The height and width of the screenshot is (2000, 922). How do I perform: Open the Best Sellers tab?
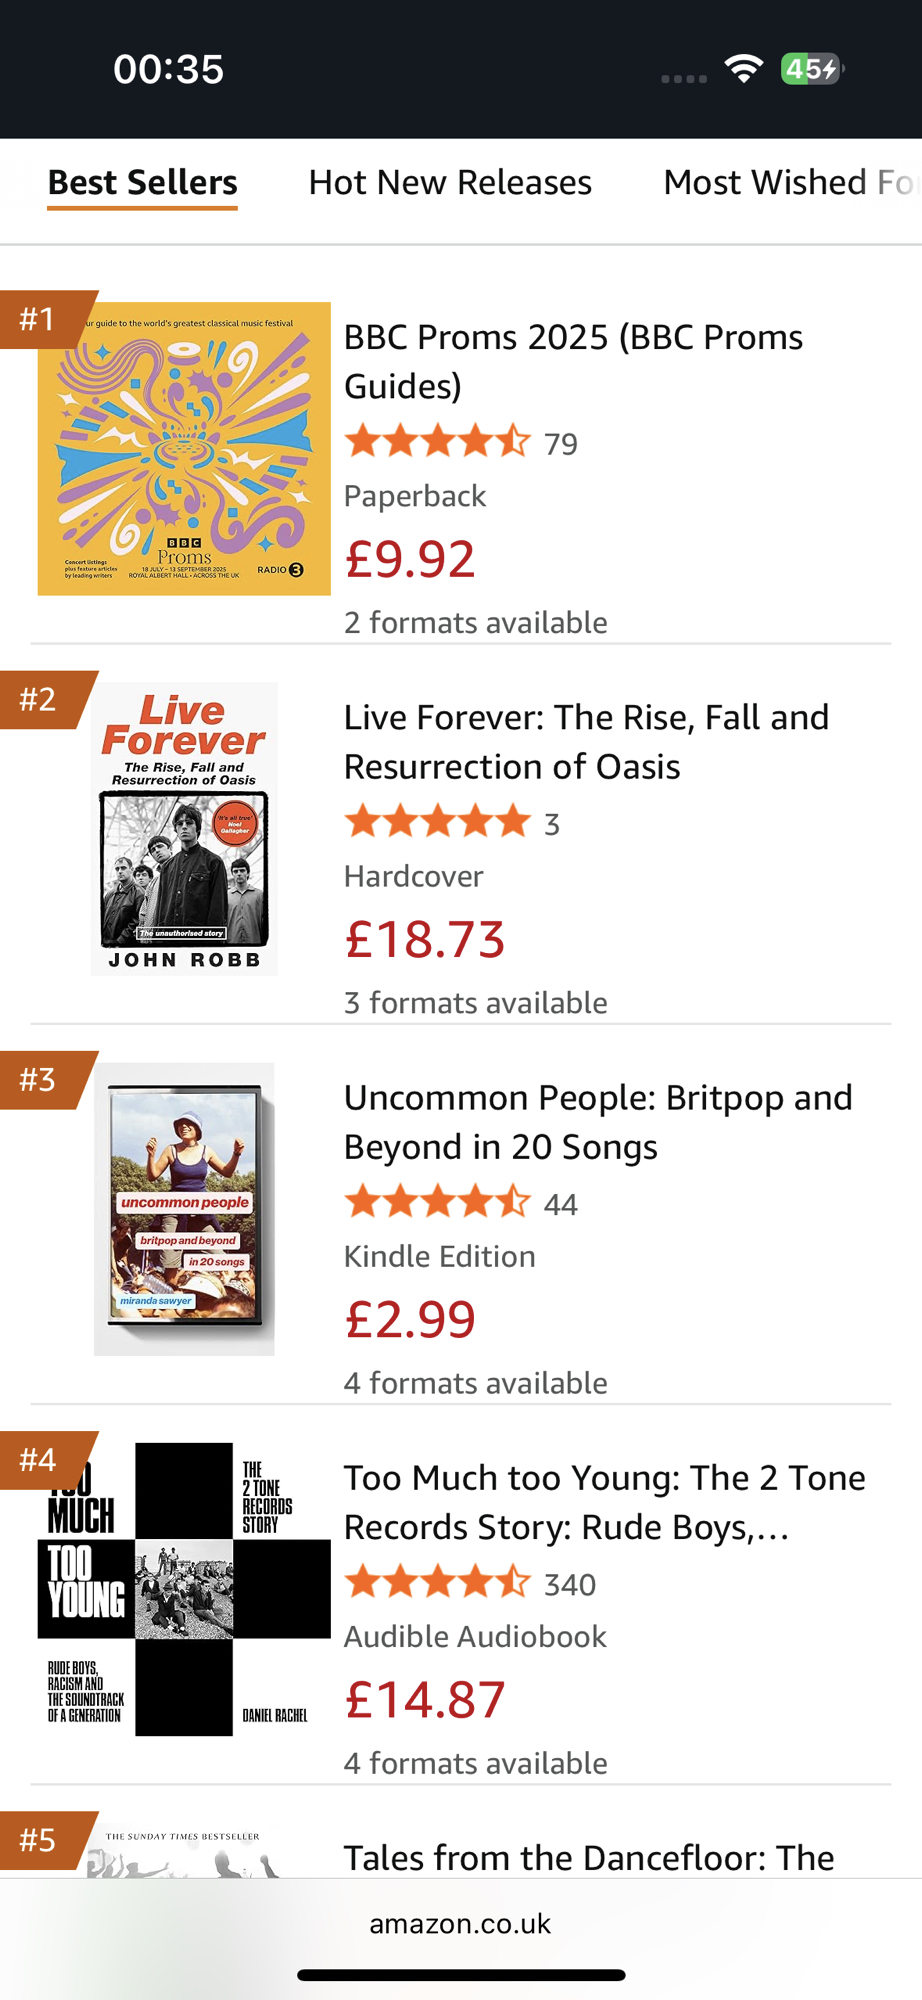(143, 183)
